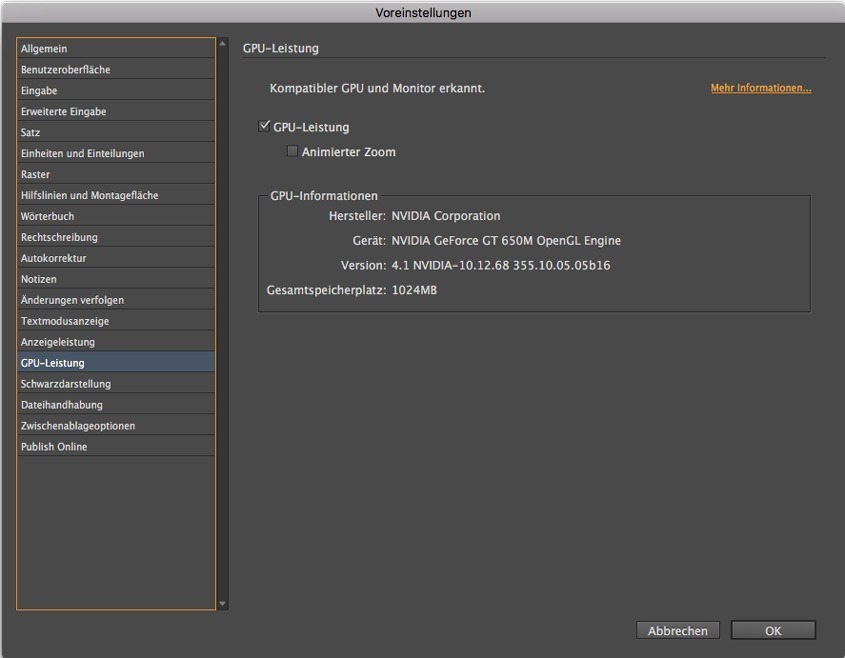Click the category list scroll-up arrow
This screenshot has height=658, width=845.
coord(223,44)
